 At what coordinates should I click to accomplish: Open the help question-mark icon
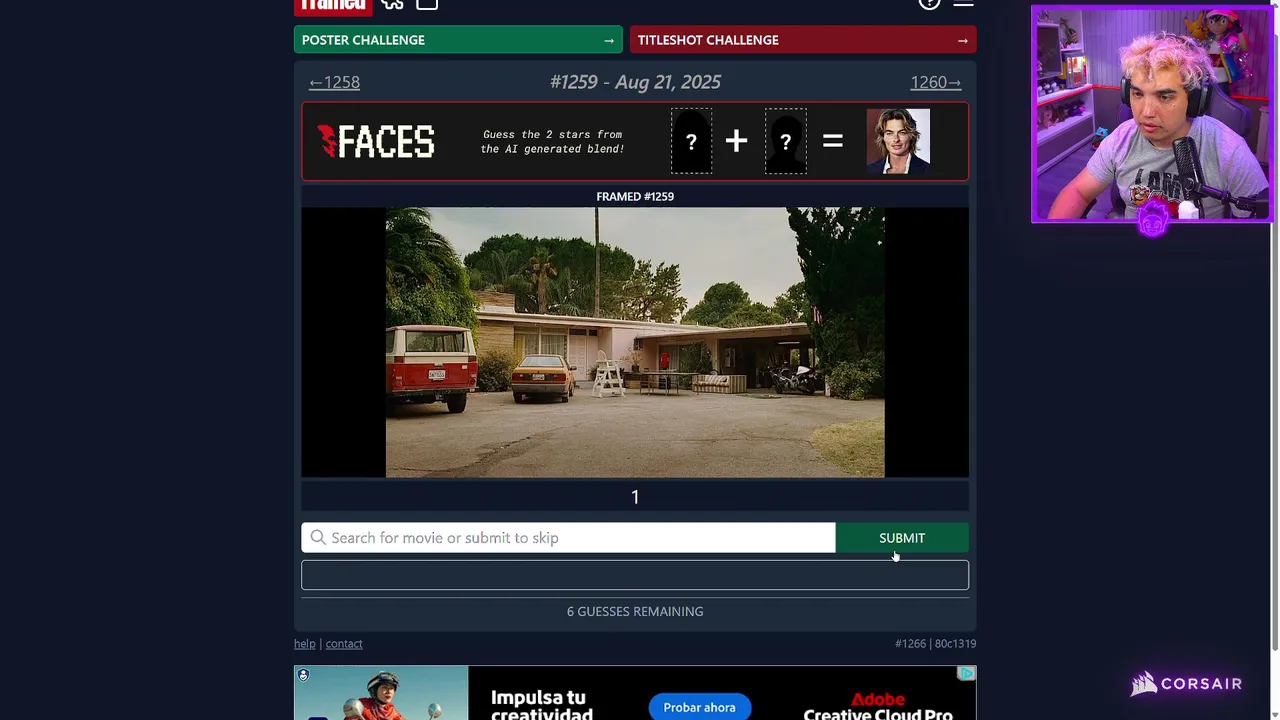tap(929, 4)
